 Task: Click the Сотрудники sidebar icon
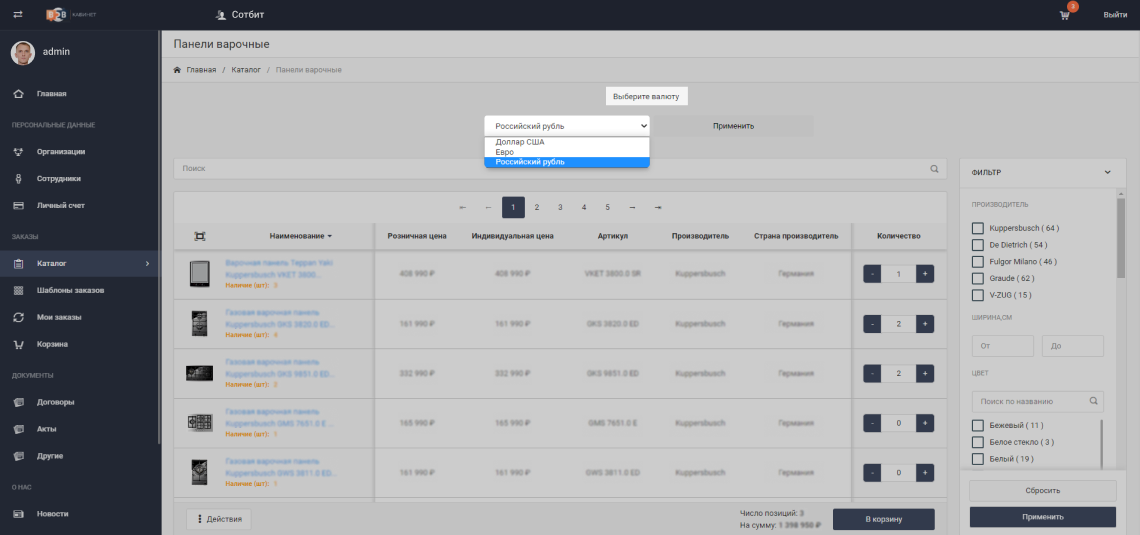(x=20, y=179)
